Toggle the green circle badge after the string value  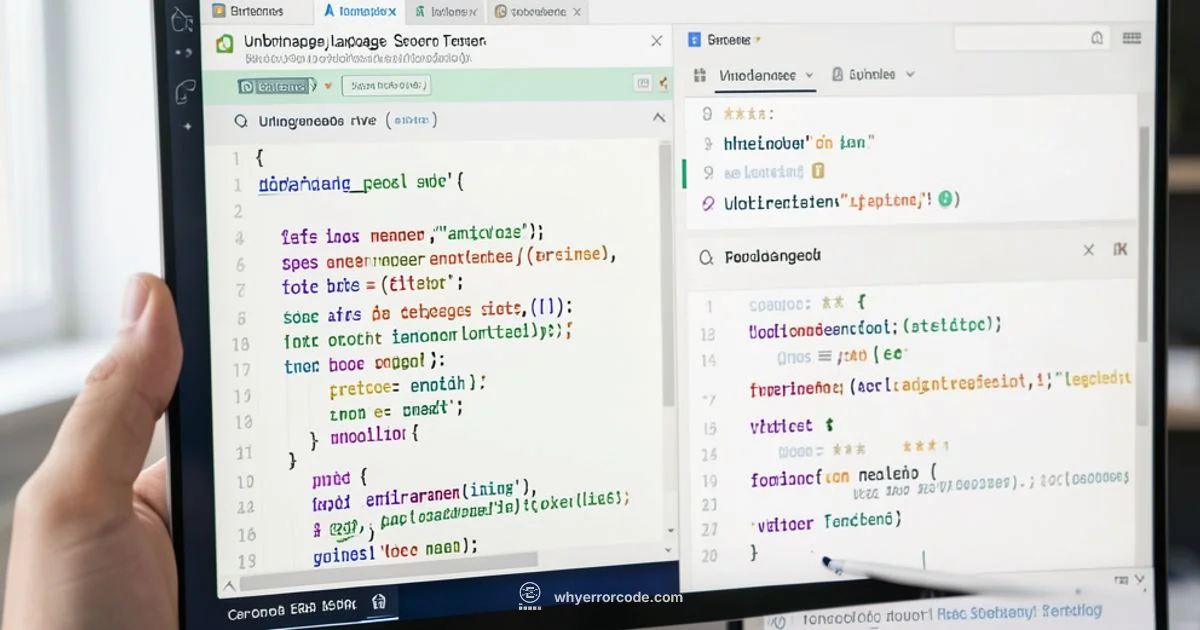945,199
